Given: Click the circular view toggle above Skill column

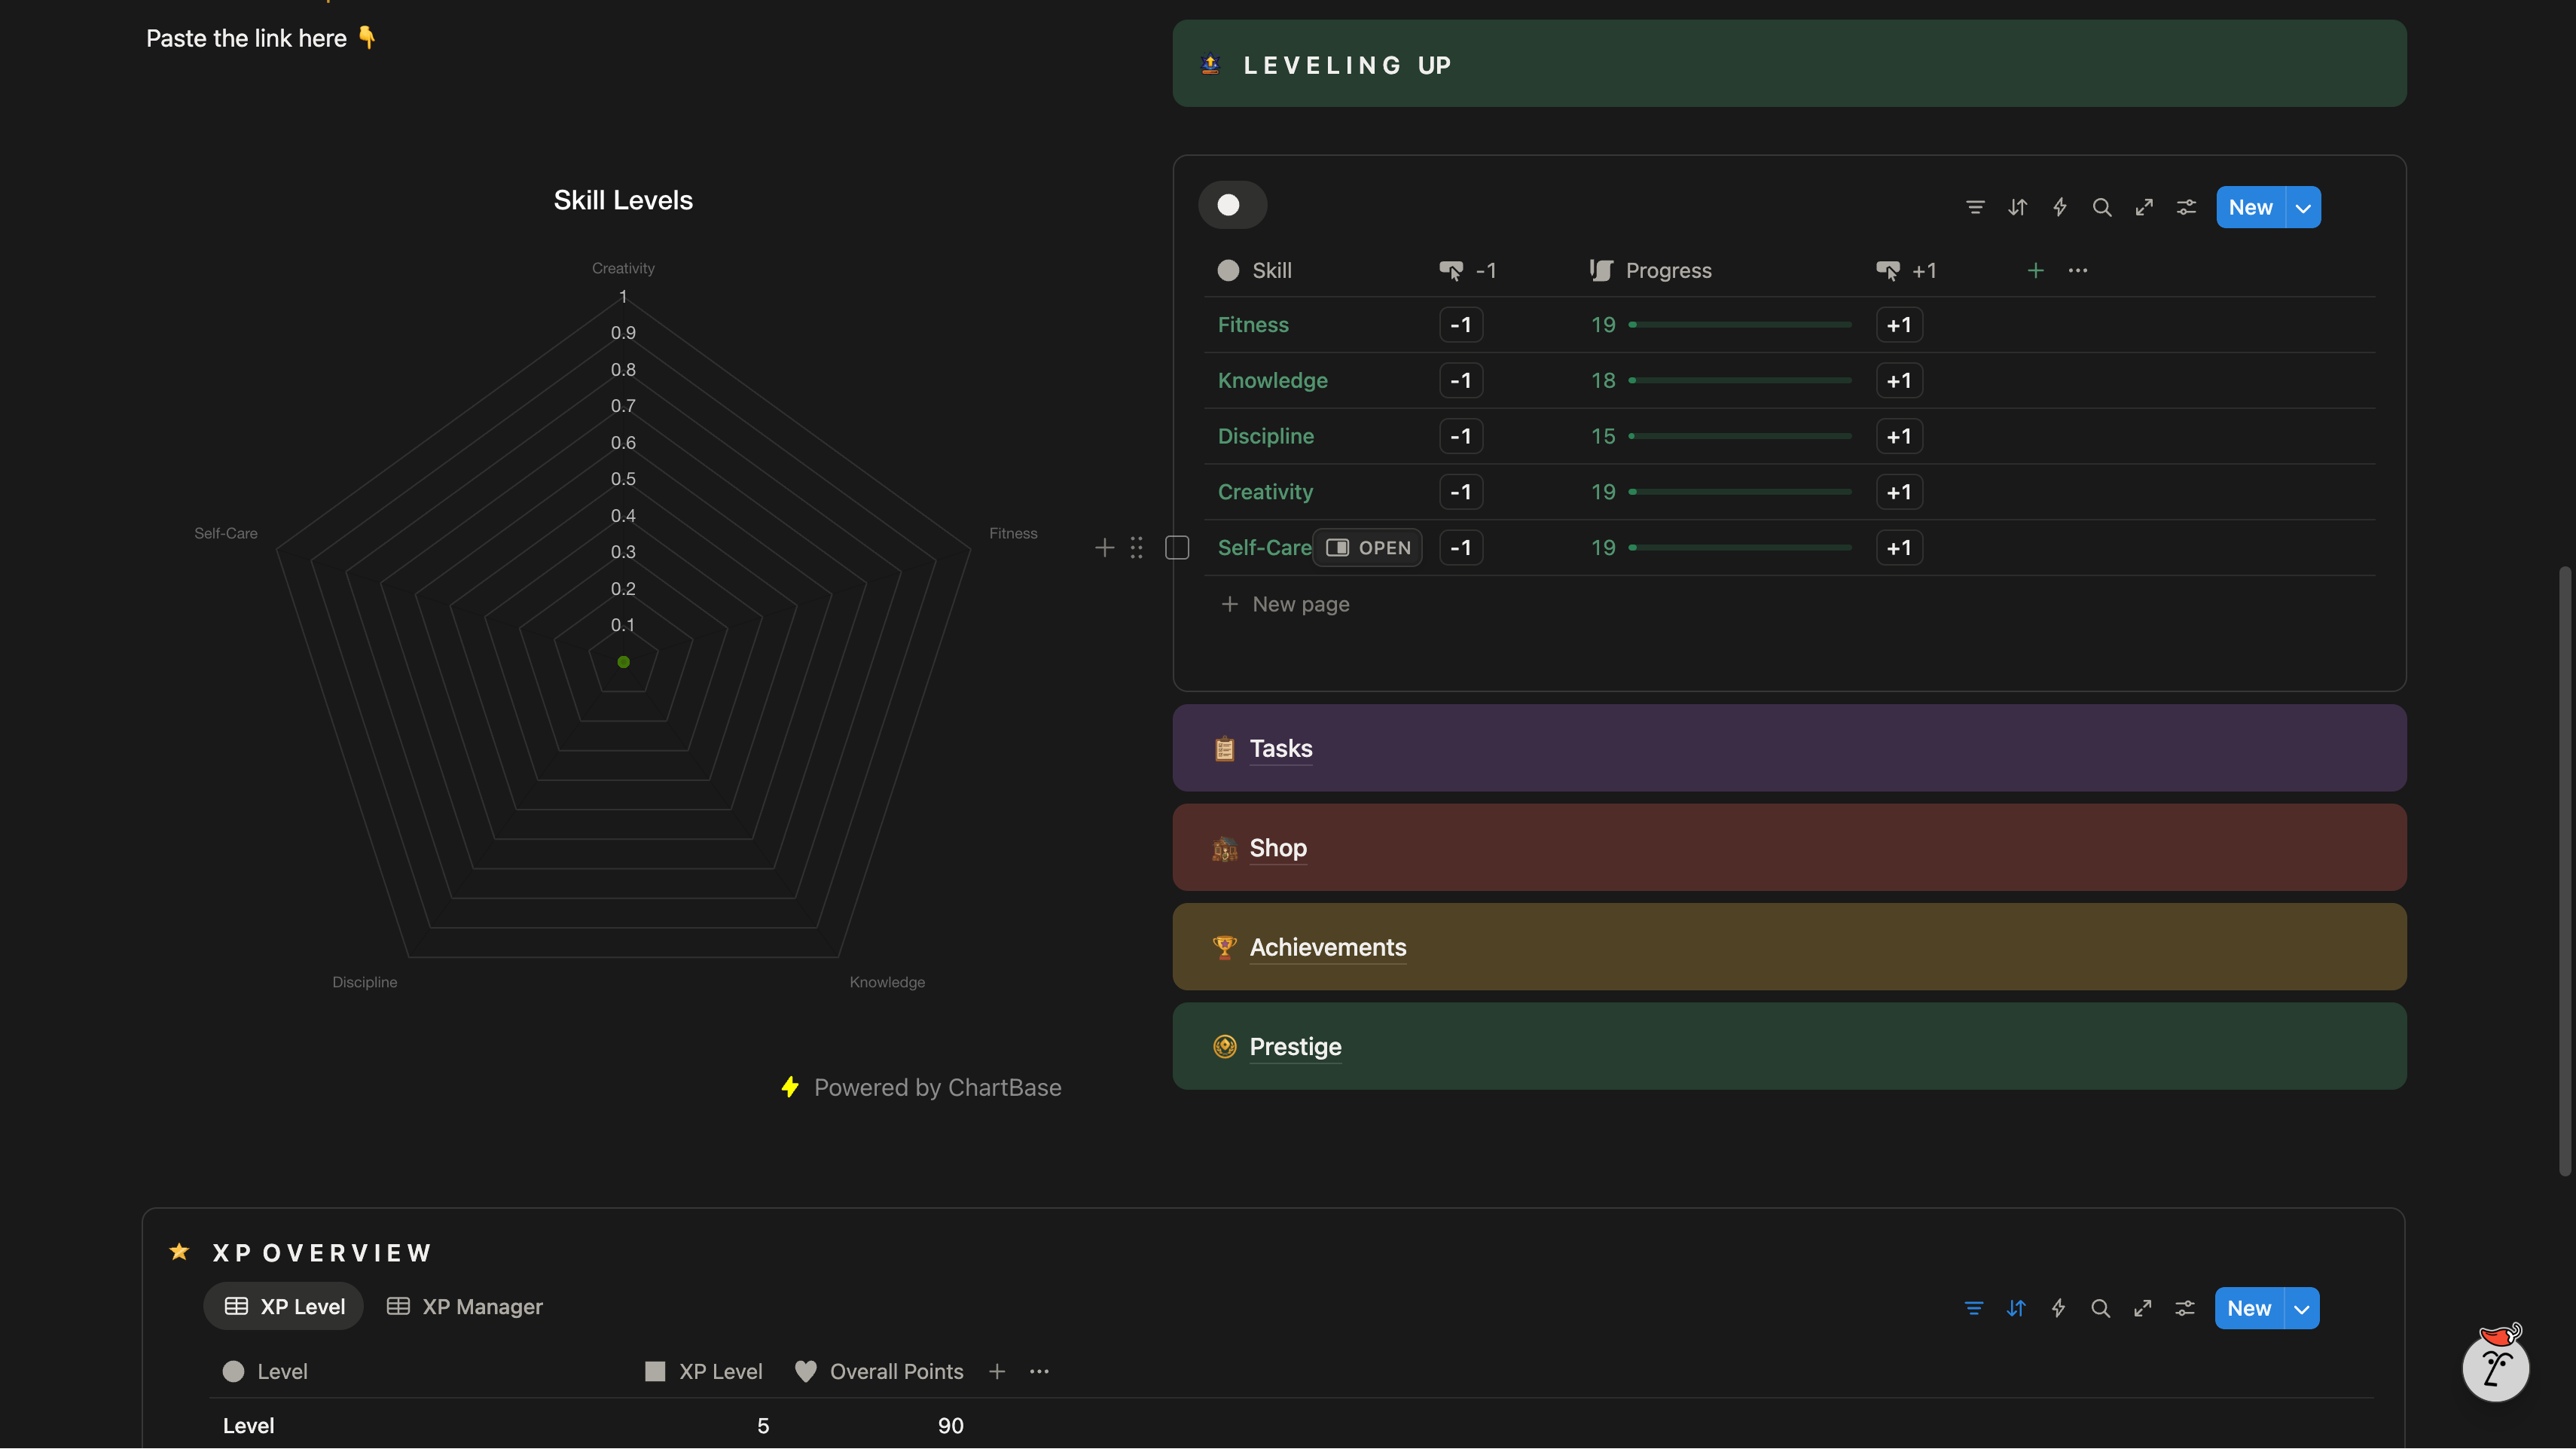Looking at the screenshot, I should tap(1232, 205).
